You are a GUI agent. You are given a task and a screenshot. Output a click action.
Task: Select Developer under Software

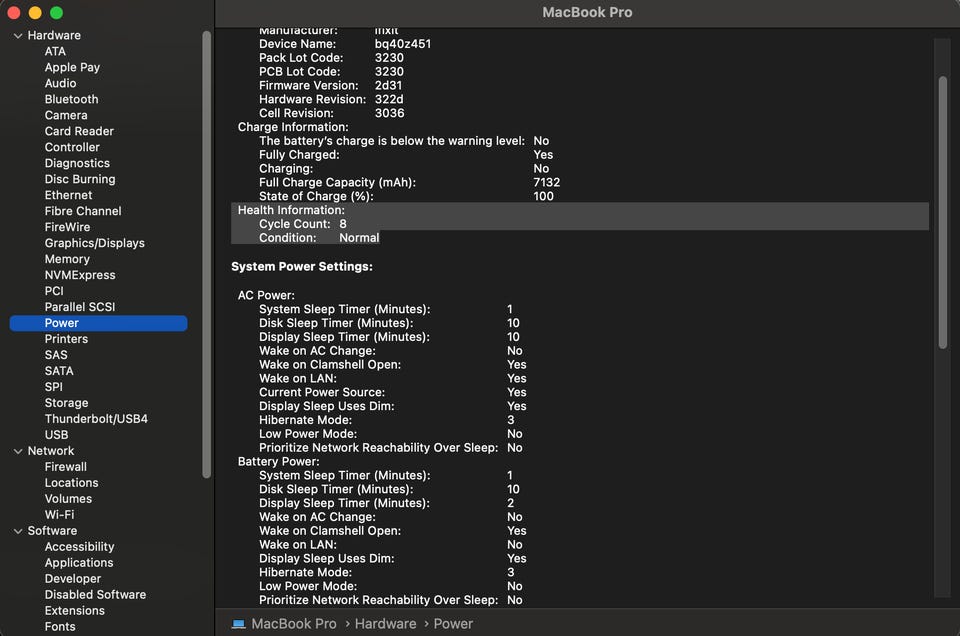click(73, 578)
